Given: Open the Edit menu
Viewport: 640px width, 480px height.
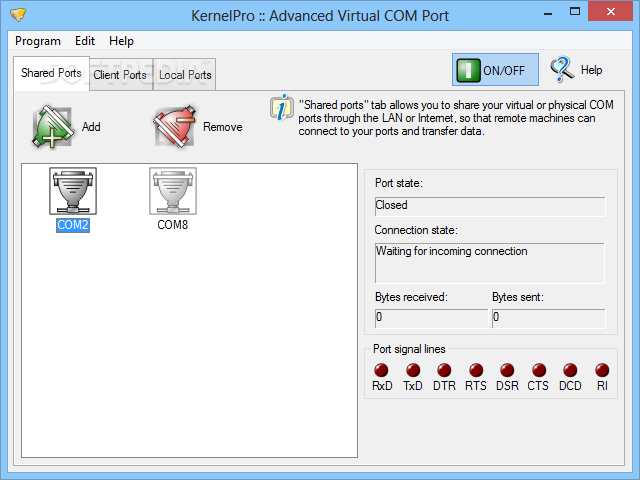Looking at the screenshot, I should point(85,41).
